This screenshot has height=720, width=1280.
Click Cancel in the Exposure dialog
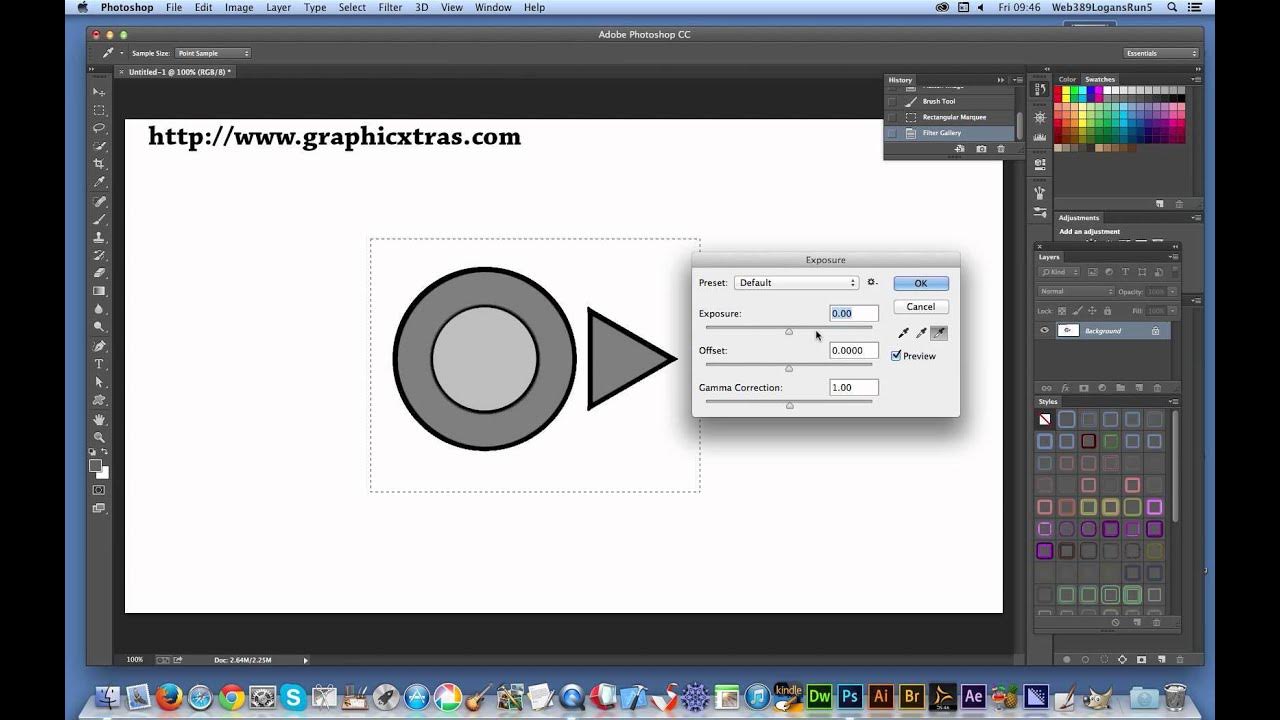click(921, 307)
